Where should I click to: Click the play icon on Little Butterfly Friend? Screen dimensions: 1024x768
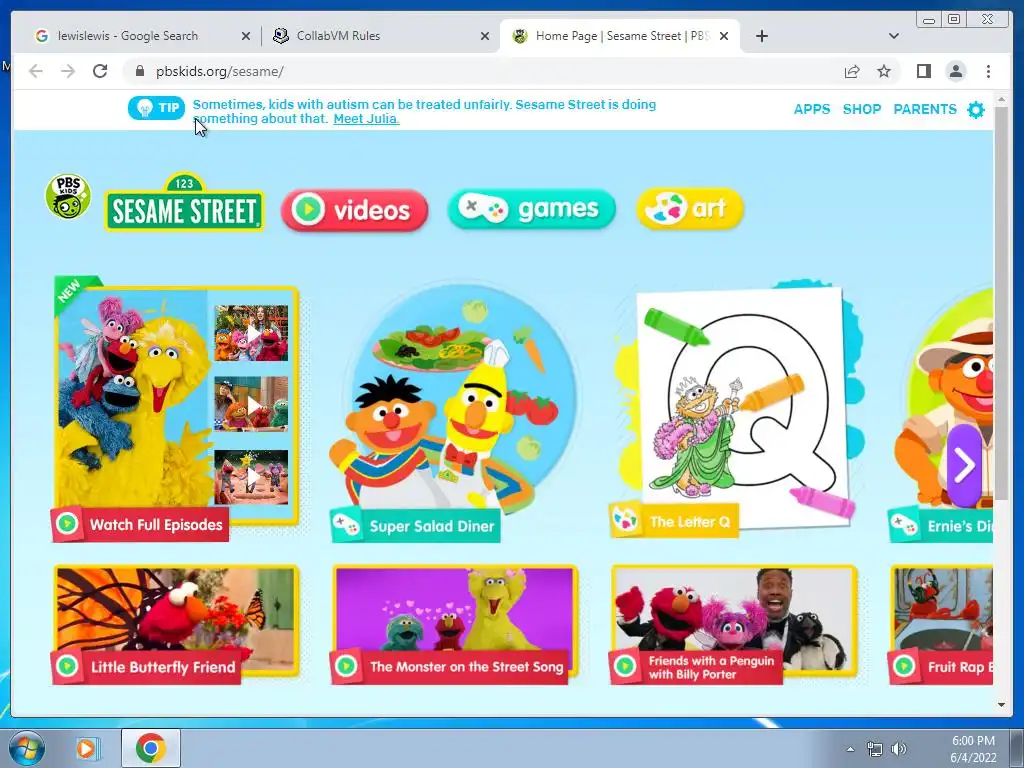pos(67,666)
